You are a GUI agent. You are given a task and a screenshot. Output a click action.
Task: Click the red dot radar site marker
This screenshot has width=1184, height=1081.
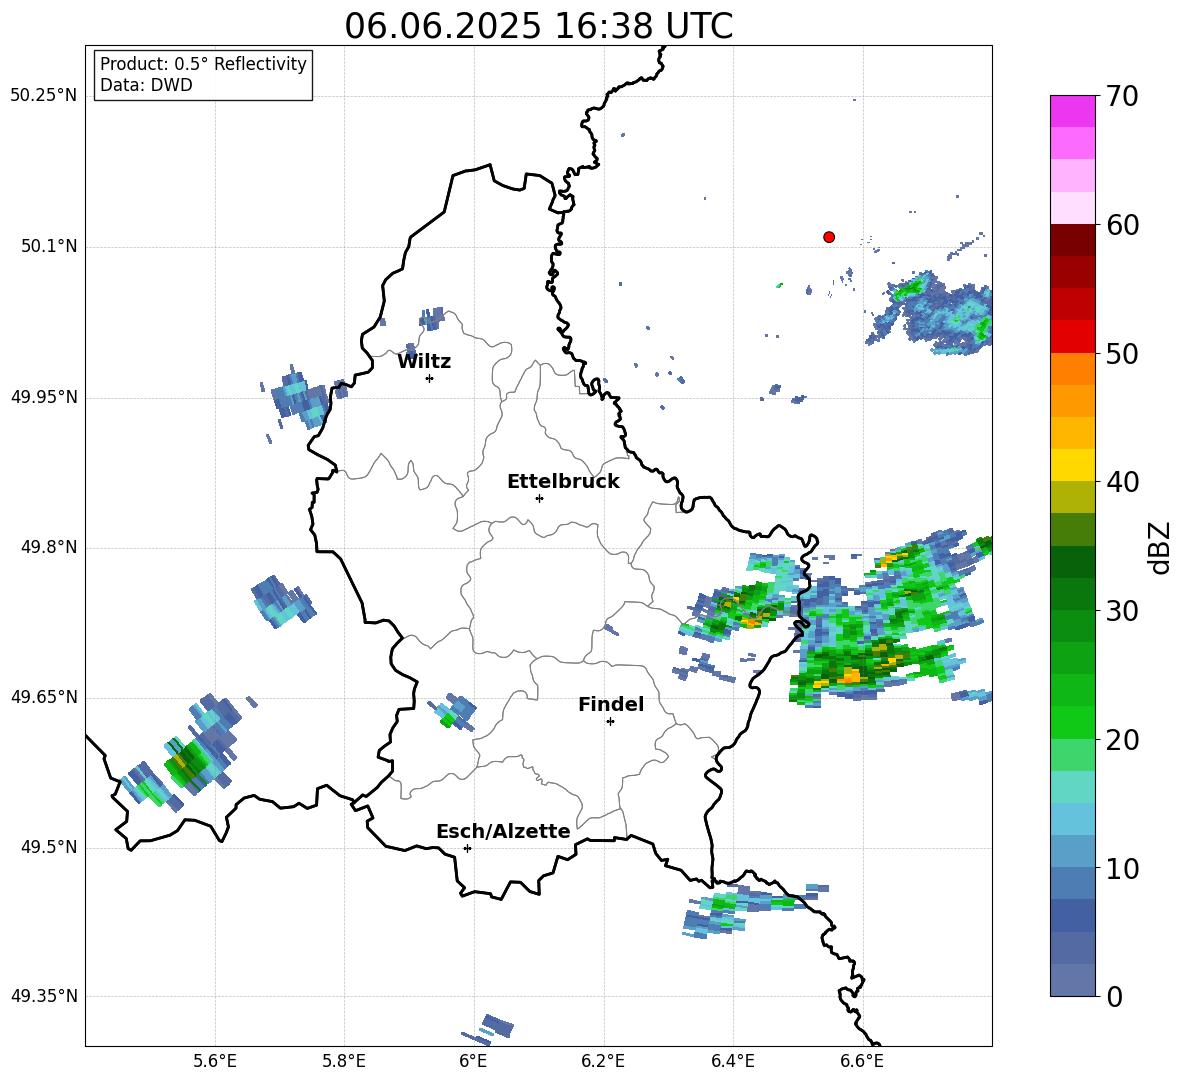(828, 237)
